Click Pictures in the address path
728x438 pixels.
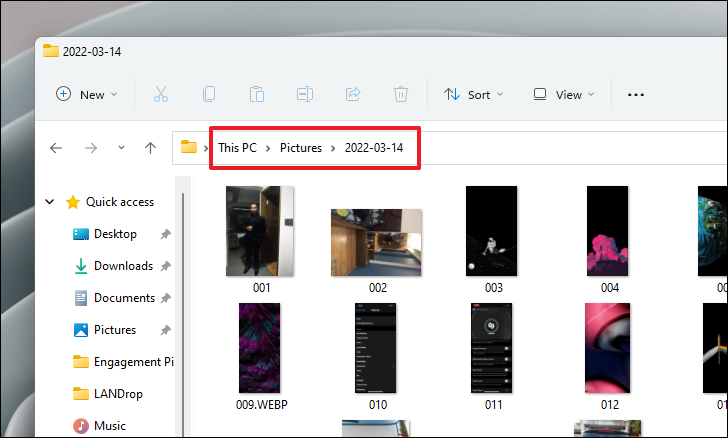coord(301,148)
